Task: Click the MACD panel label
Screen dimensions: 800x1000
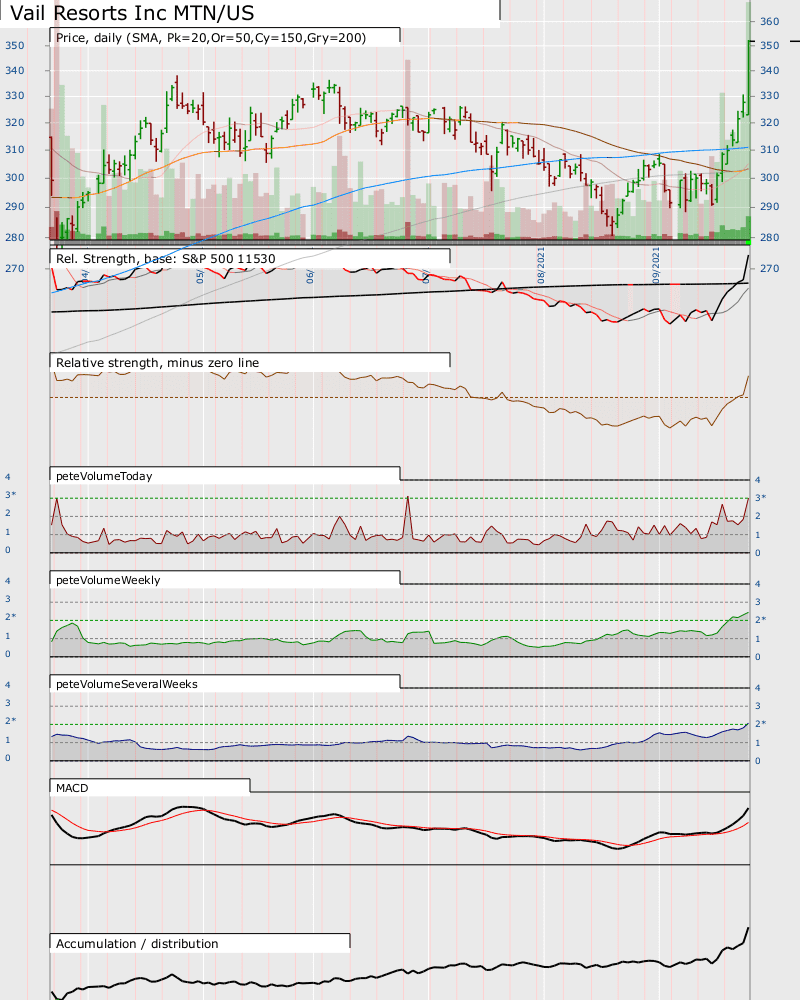Action: point(72,788)
